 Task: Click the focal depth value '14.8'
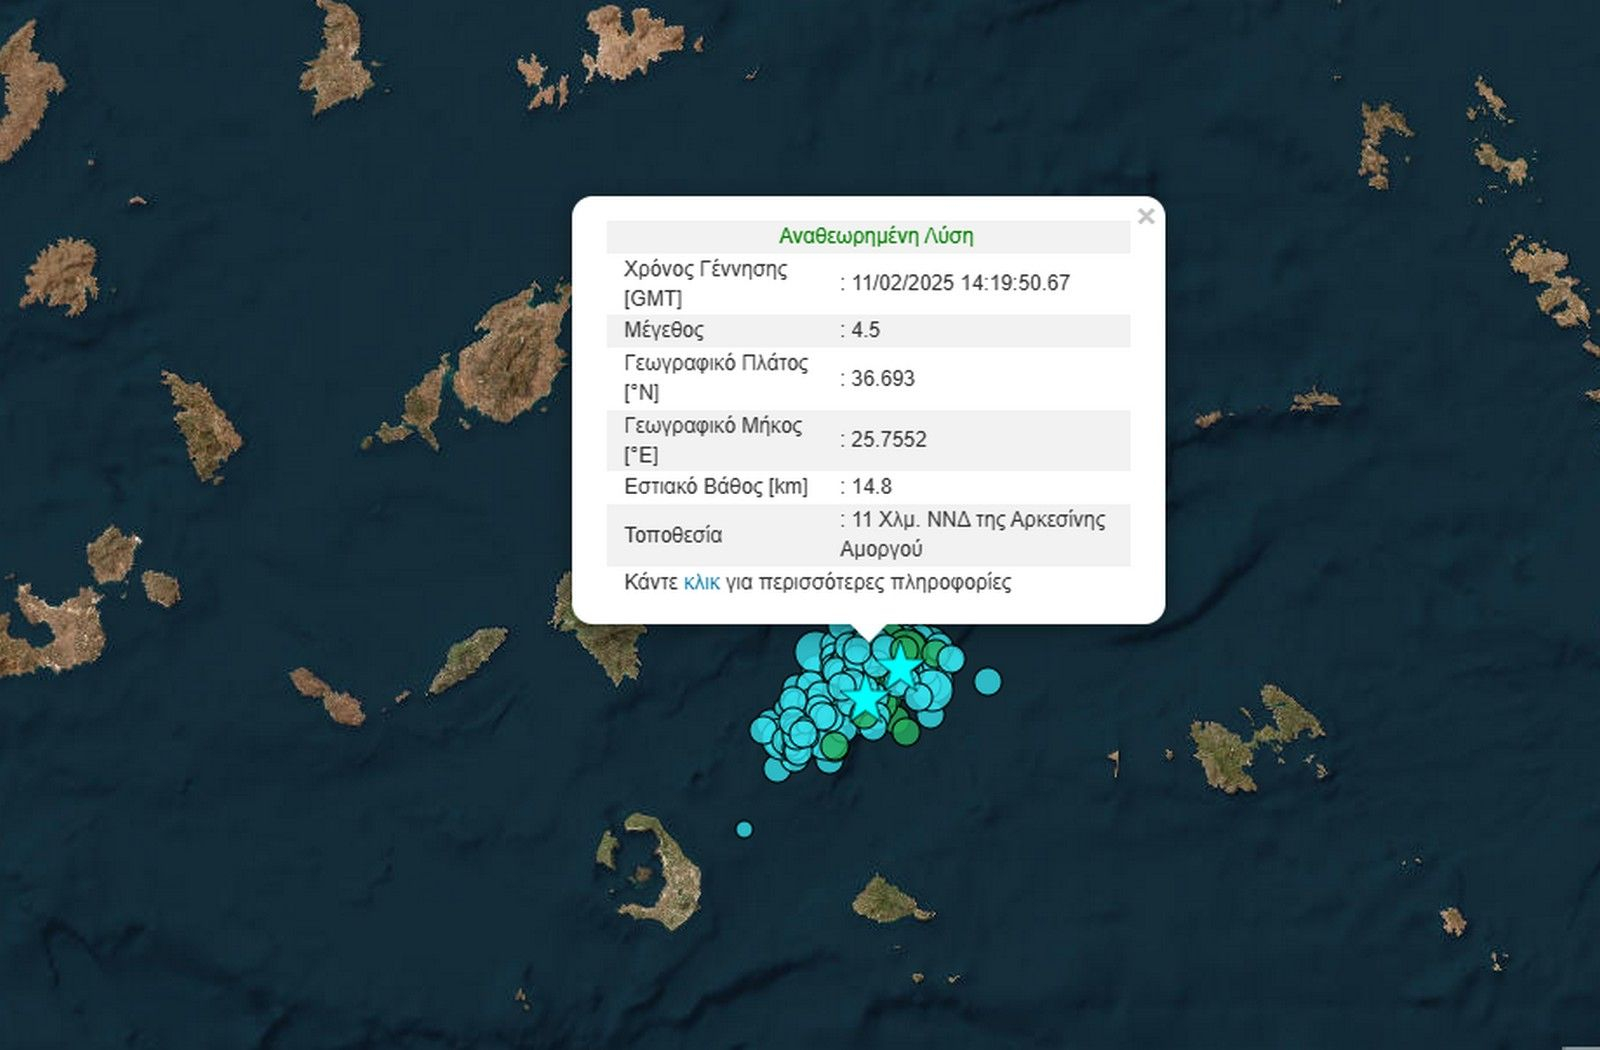871,486
